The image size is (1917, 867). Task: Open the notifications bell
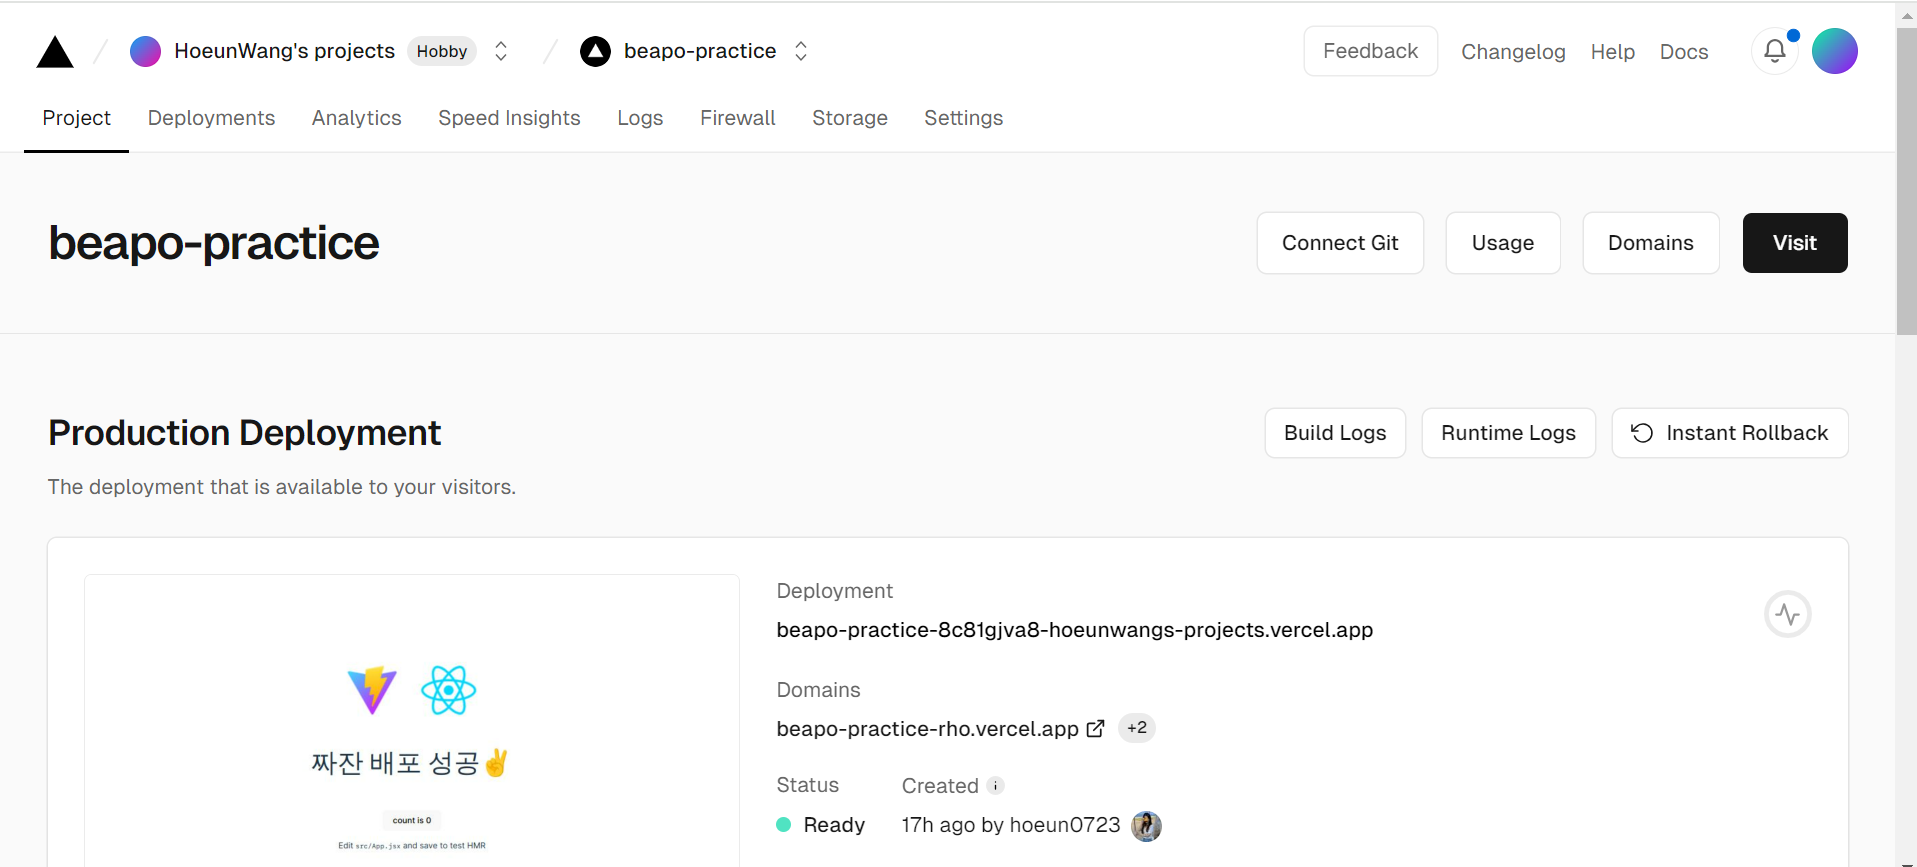(x=1774, y=51)
